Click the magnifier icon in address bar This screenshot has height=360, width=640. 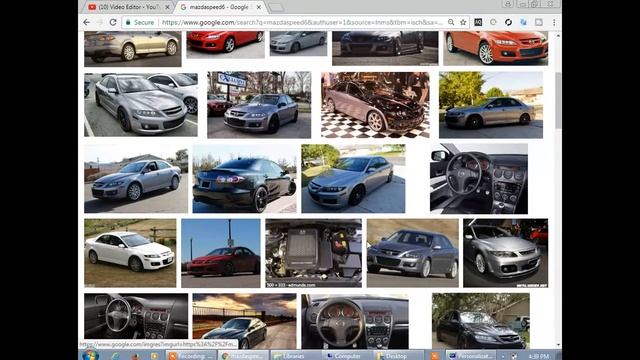451,22
